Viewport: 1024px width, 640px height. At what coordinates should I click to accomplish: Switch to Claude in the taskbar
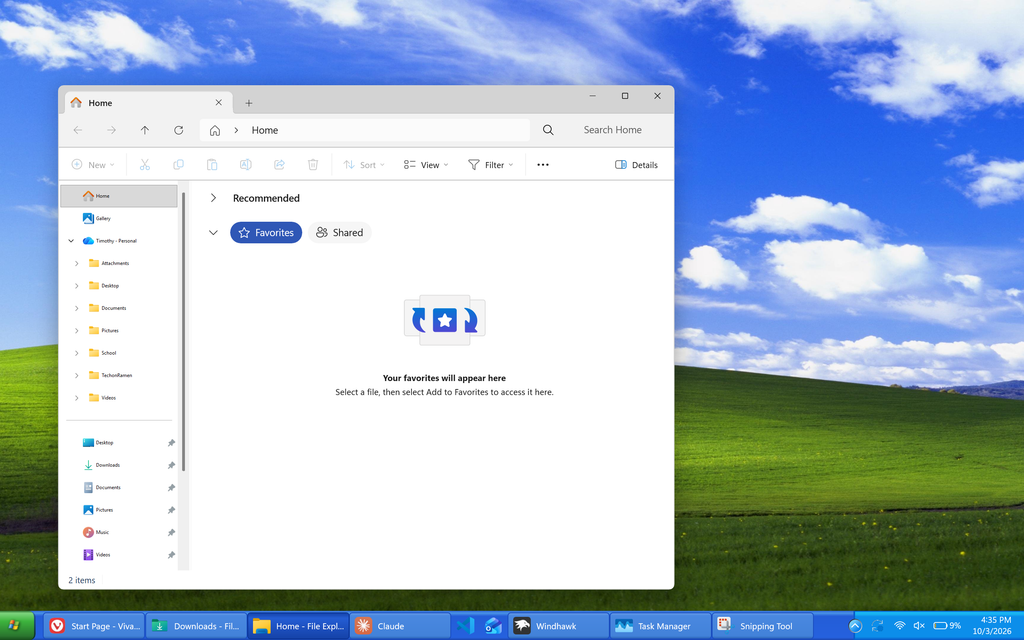400,626
